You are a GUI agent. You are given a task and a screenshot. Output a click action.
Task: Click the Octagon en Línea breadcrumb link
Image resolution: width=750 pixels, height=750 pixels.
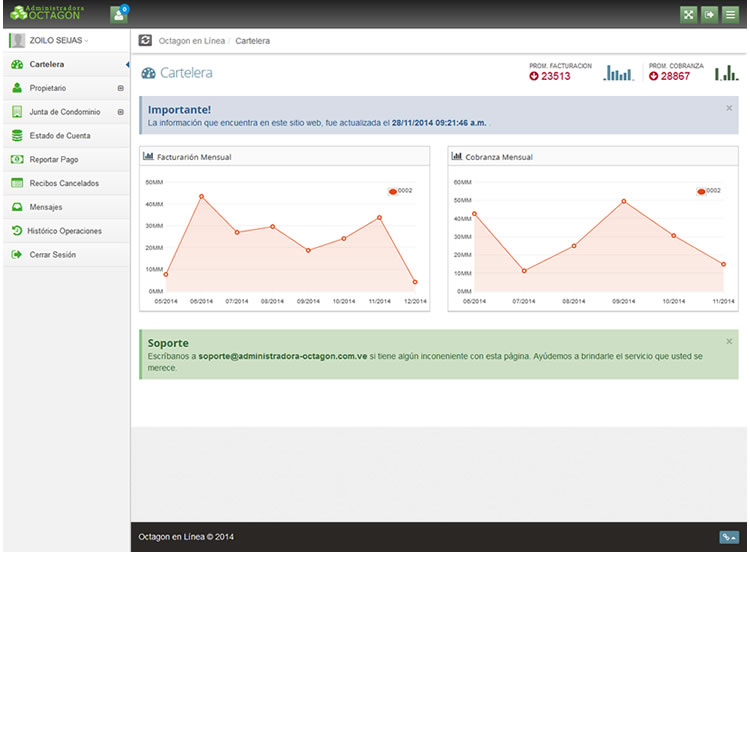(190, 41)
